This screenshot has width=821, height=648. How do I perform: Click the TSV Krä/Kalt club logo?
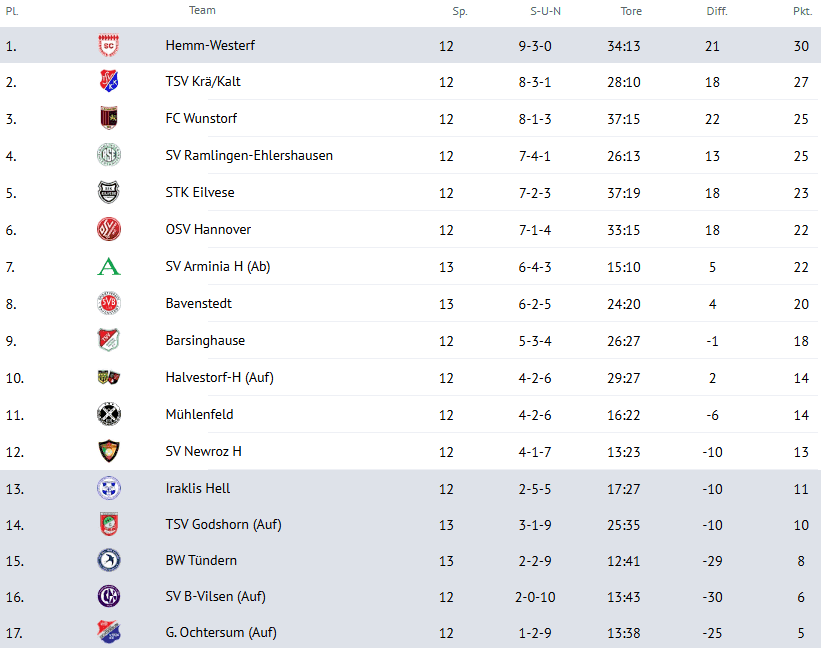click(x=108, y=82)
